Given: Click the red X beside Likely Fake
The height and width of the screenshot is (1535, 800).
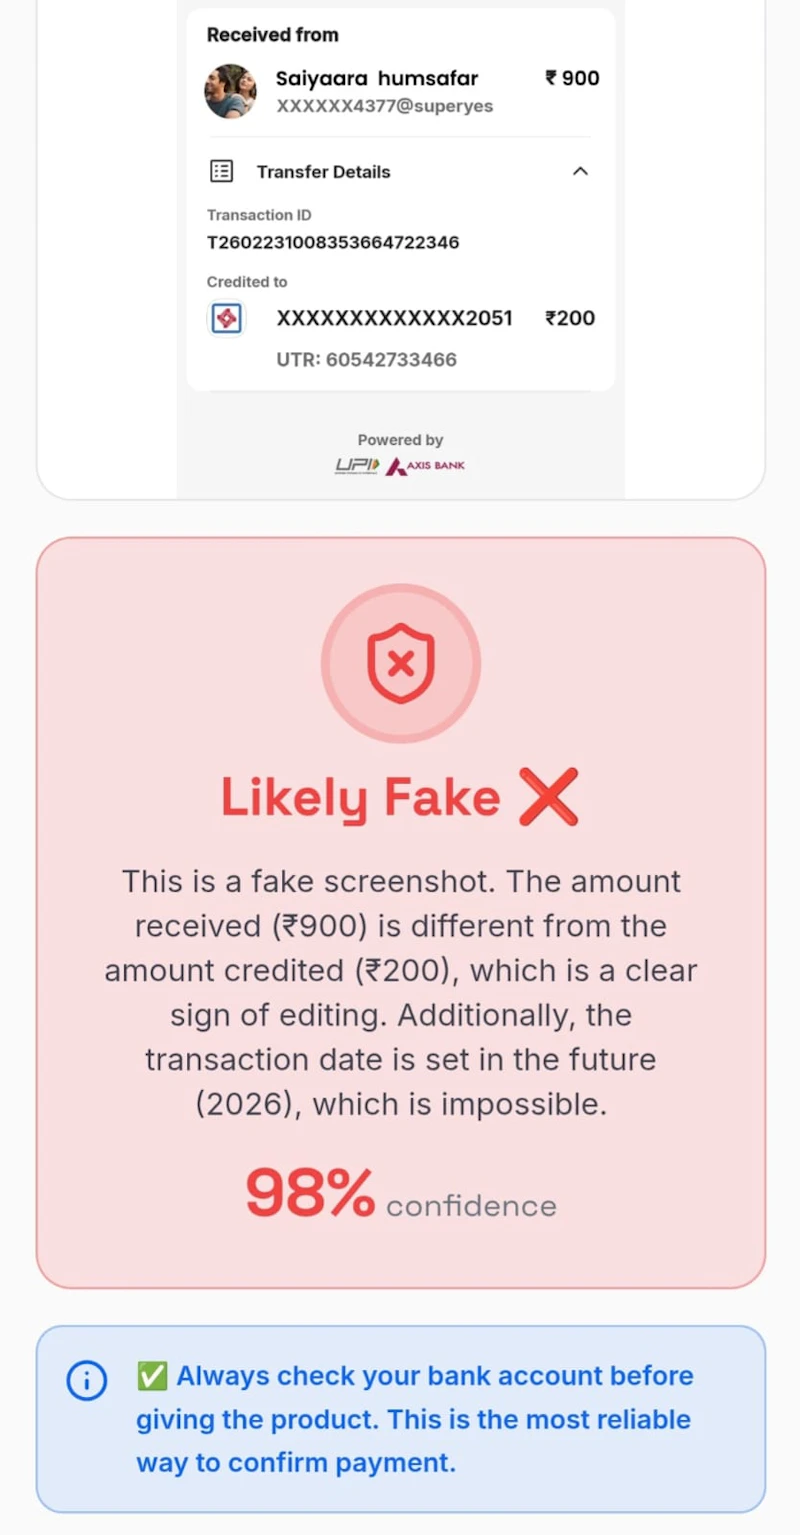Looking at the screenshot, I should (x=549, y=796).
